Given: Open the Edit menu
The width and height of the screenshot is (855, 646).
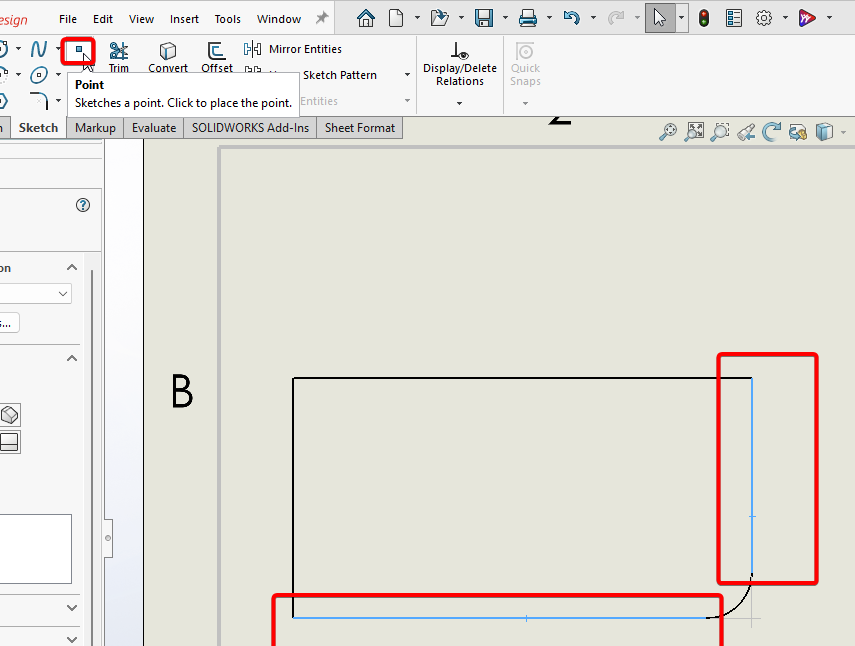Looking at the screenshot, I should click(x=103, y=19).
